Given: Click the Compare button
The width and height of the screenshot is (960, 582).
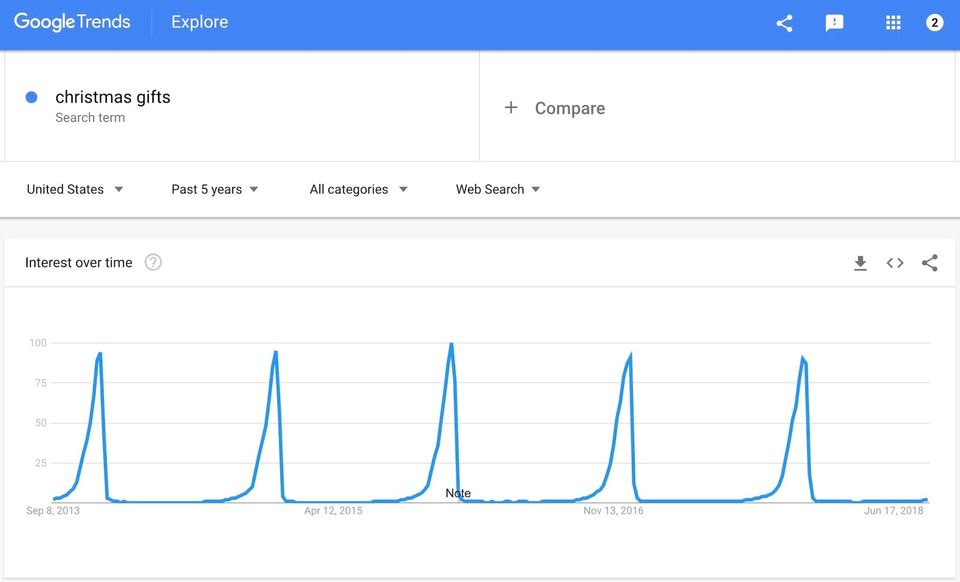Looking at the screenshot, I should 569,108.
